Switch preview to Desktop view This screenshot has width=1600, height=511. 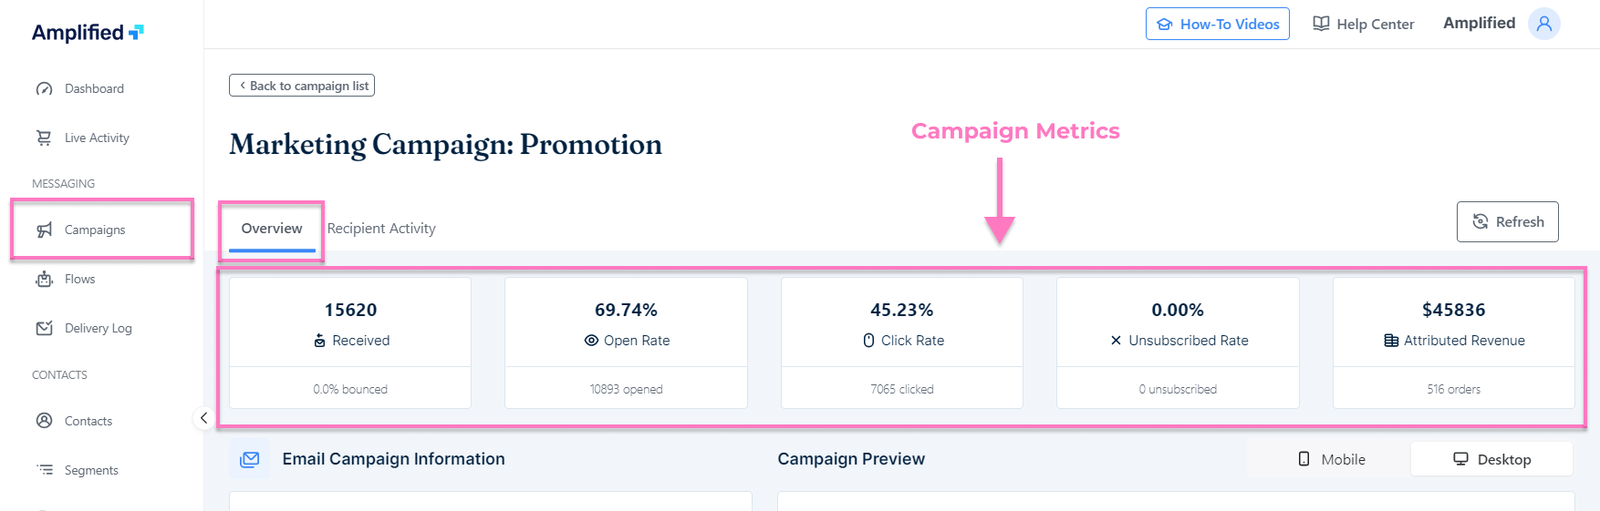1491,459
